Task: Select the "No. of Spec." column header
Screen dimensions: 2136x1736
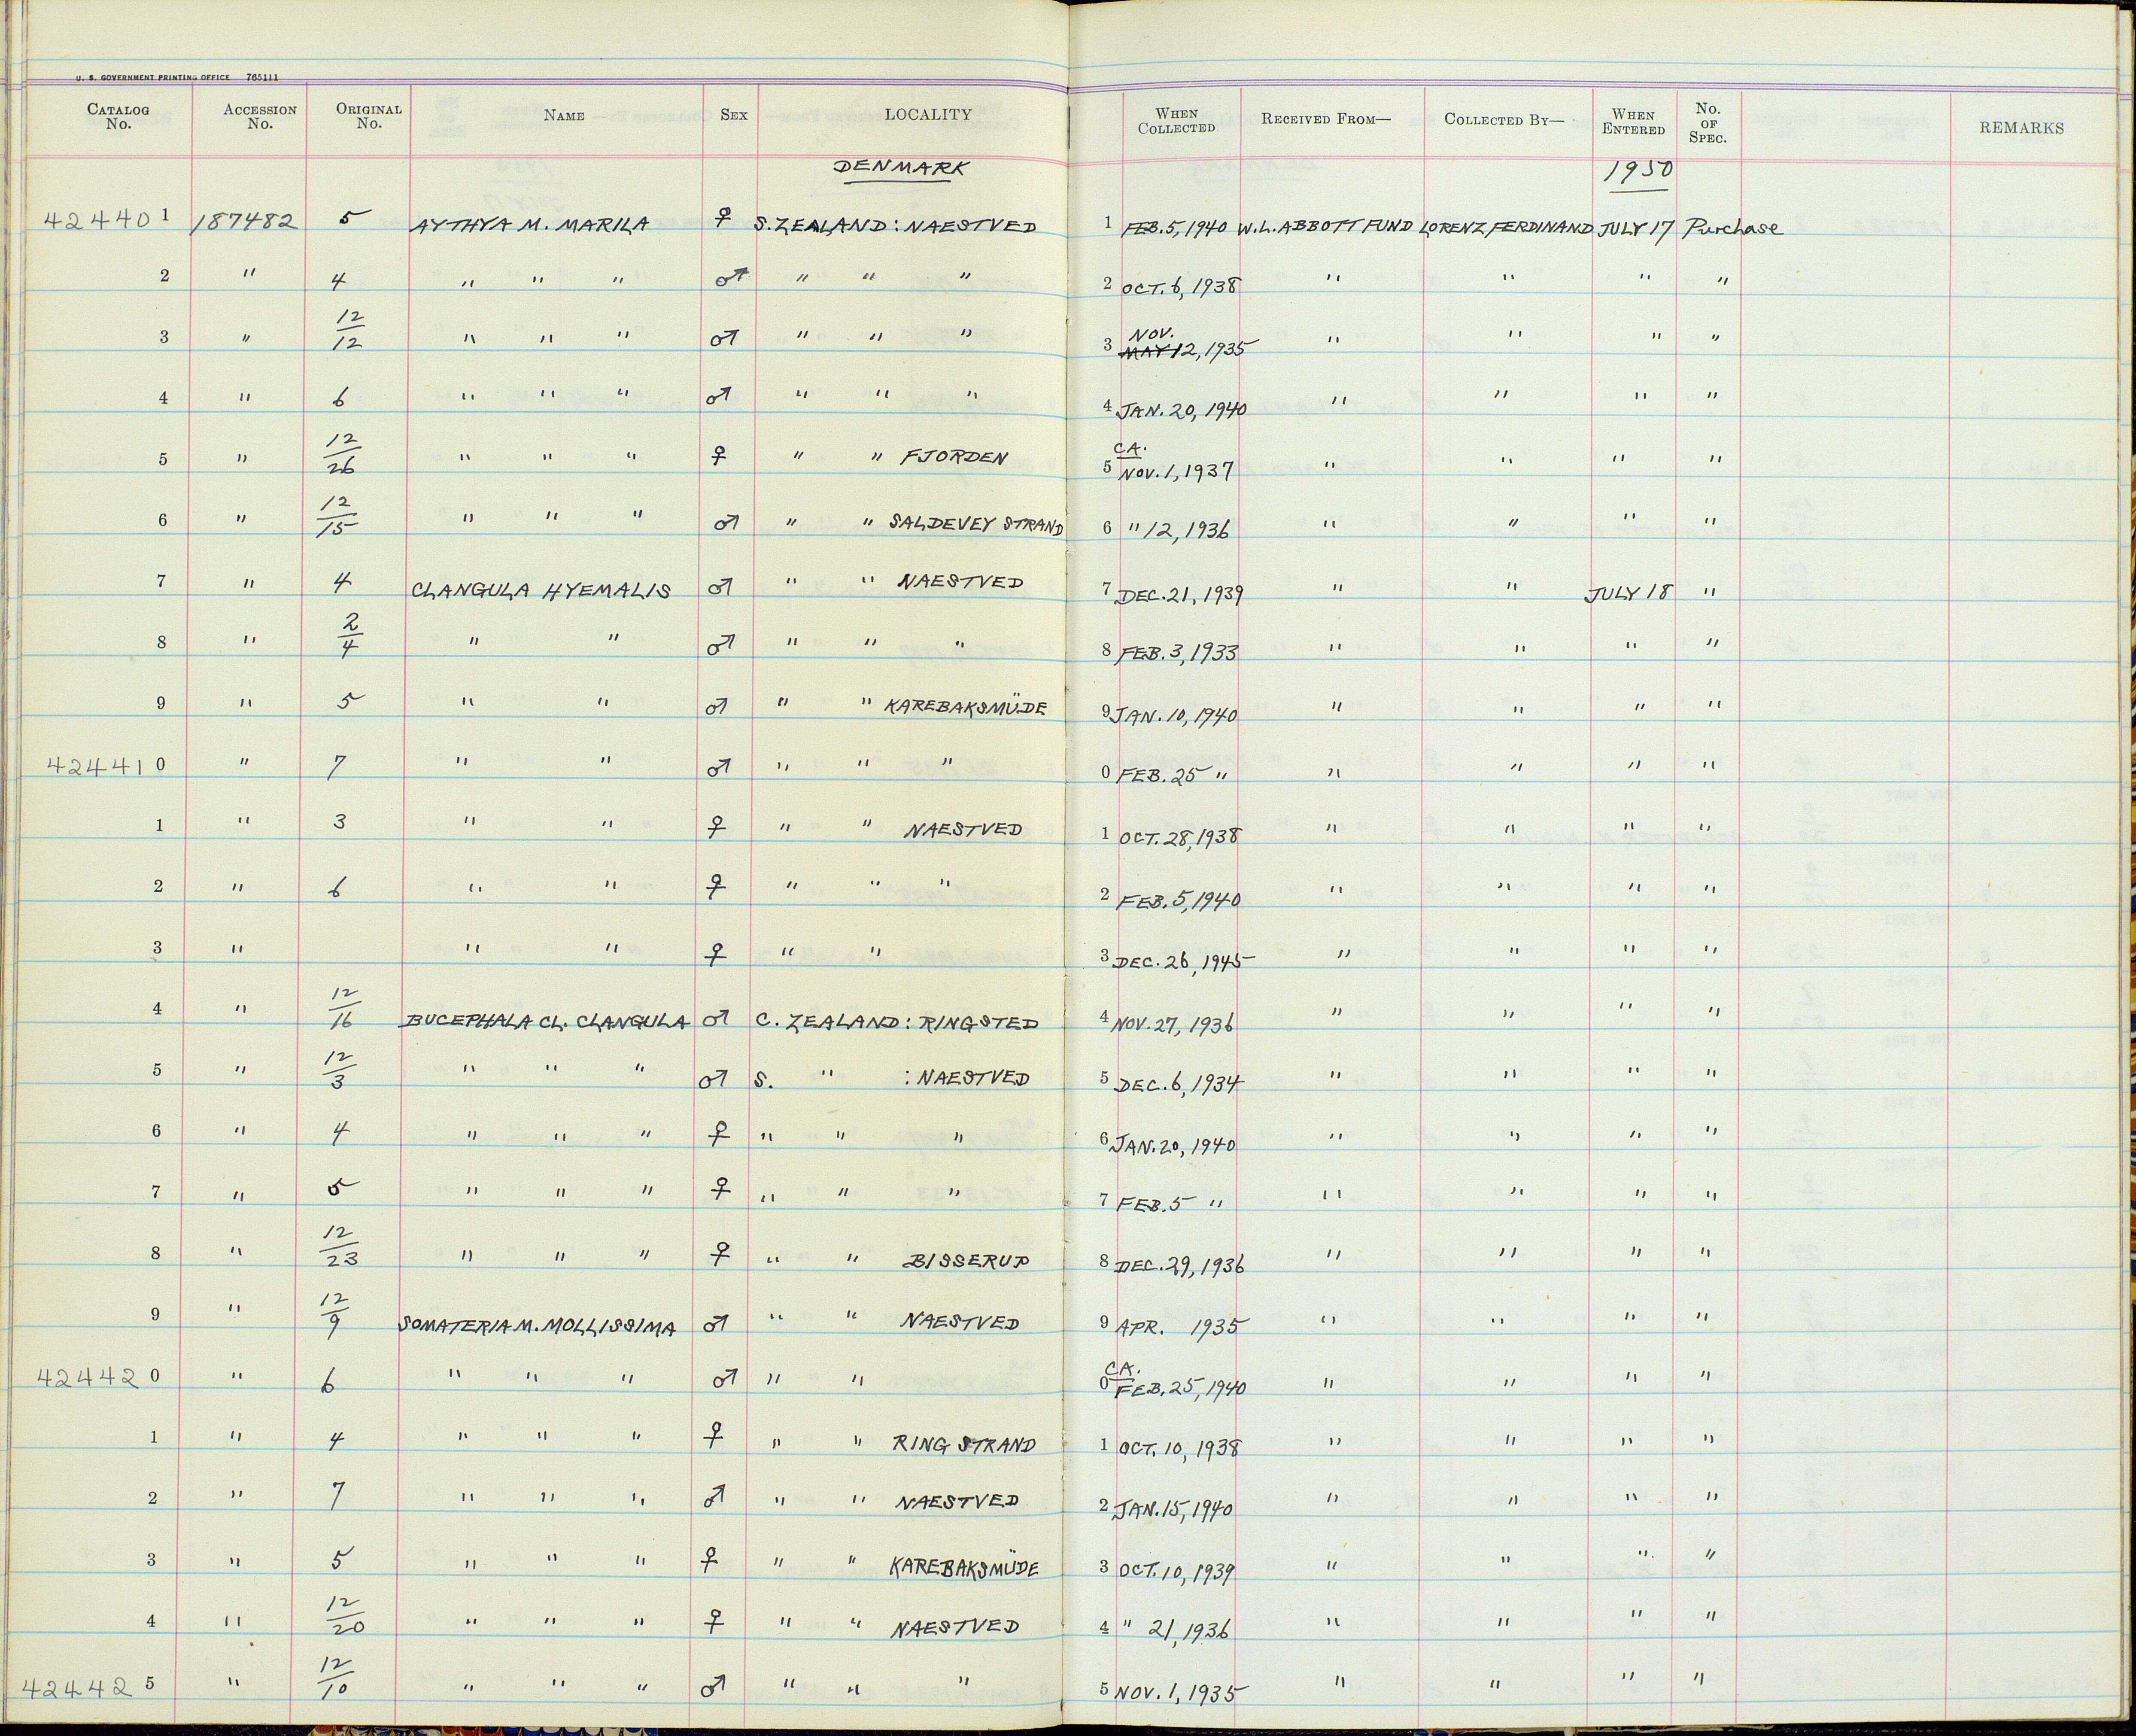Action: [1708, 122]
